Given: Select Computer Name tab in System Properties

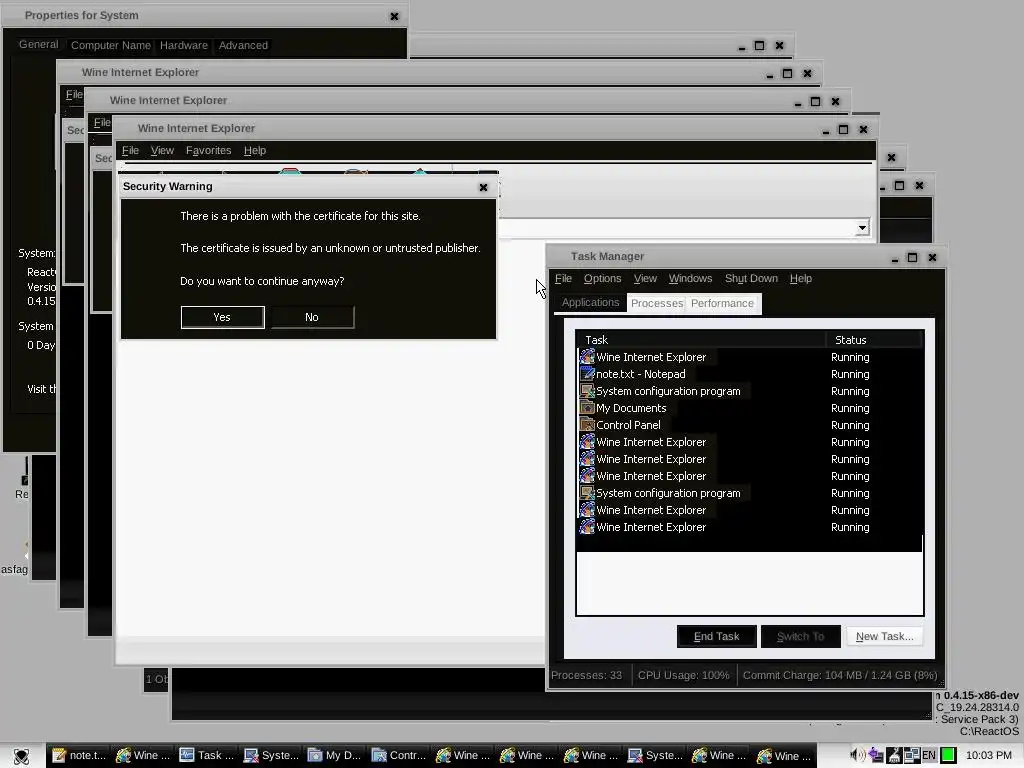Looking at the screenshot, I should 110,46.
